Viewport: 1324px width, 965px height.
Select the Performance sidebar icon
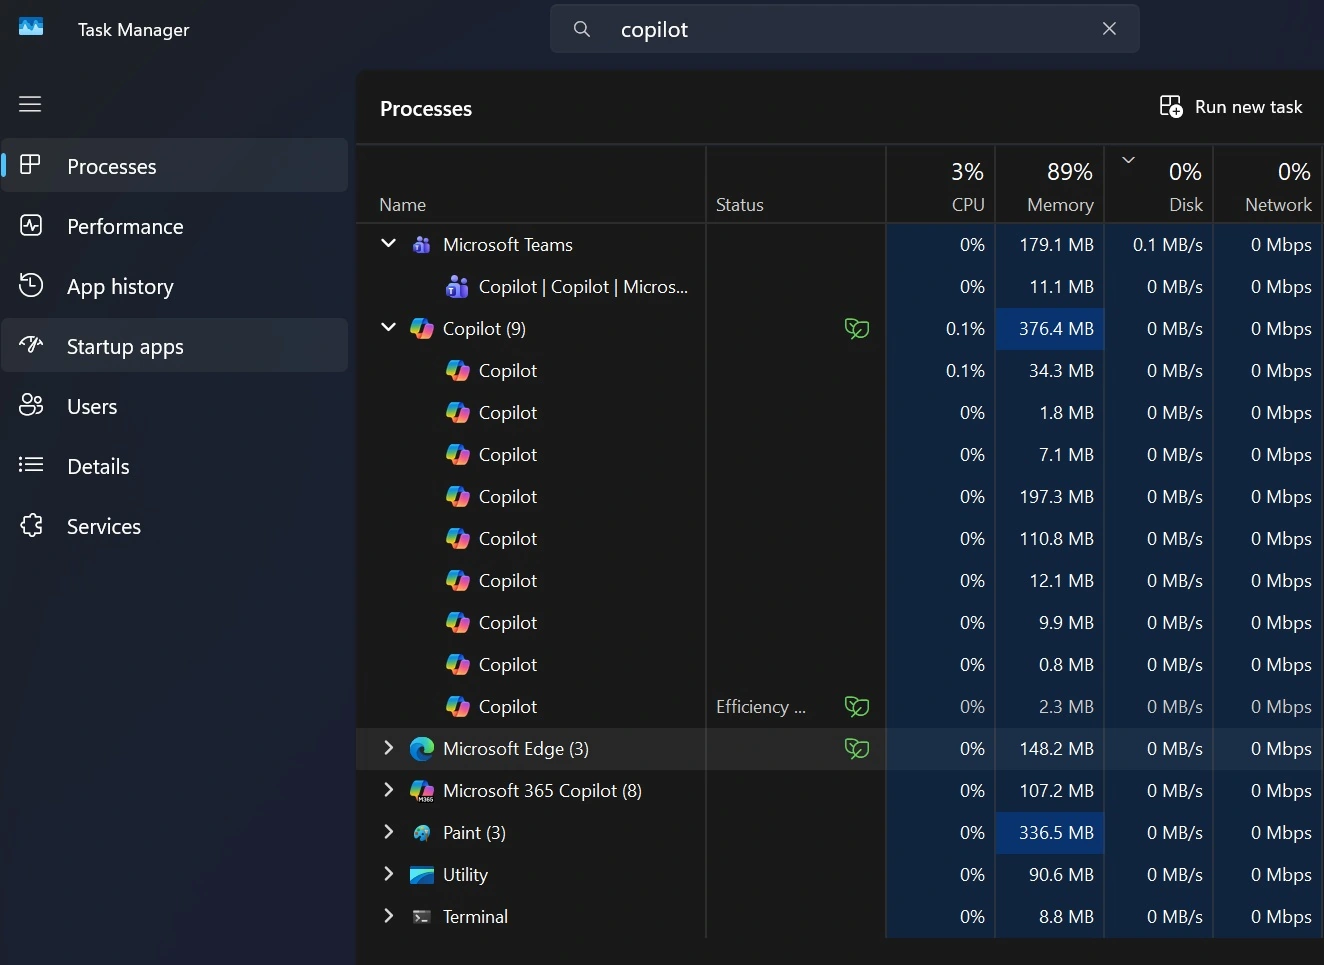tap(31, 226)
